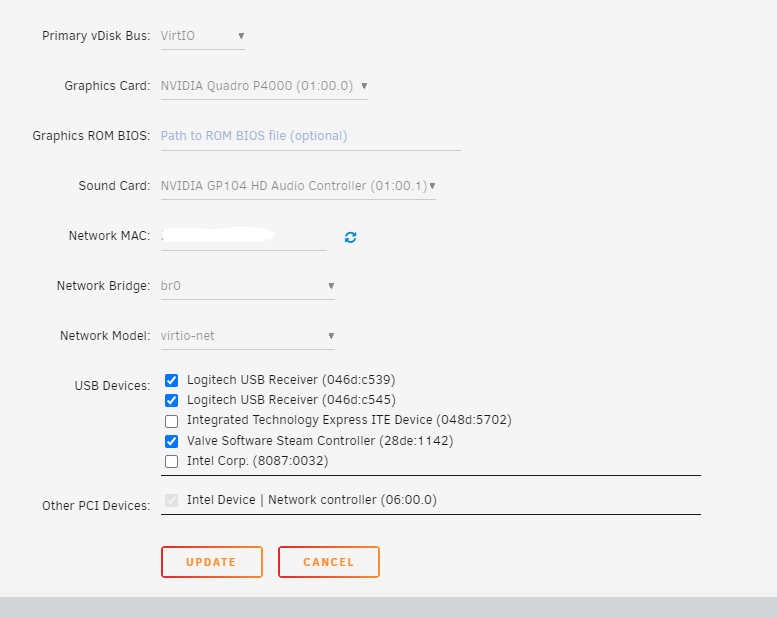Open the Graphics Card dropdown
This screenshot has width=777, height=618.
[x=264, y=86]
